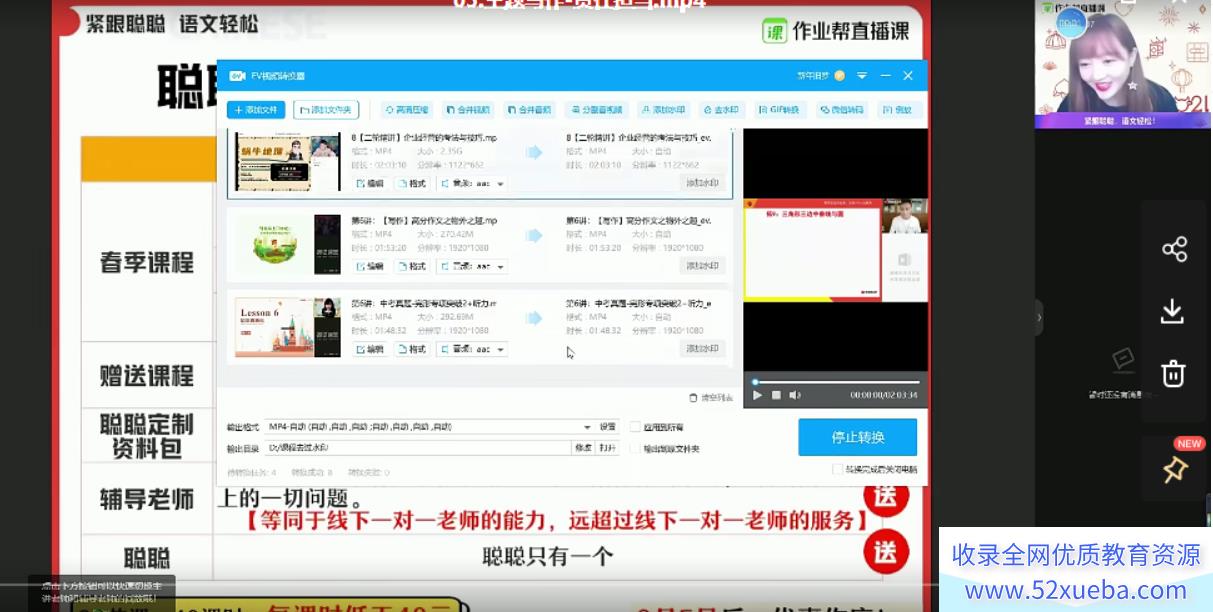This screenshot has width=1213, height=612.
Task: Open the 合并视频 merge video tool
Action: point(468,110)
